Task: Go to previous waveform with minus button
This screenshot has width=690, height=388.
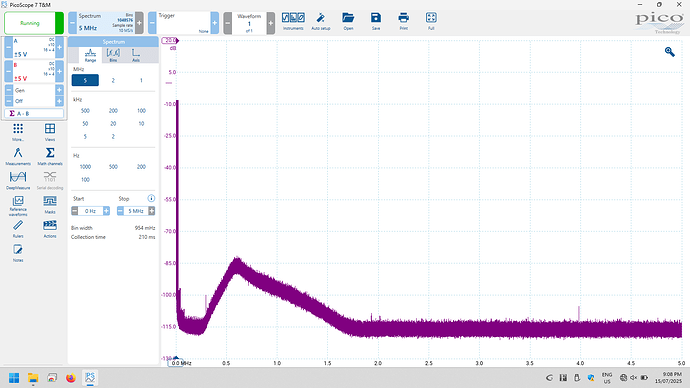Action: click(x=228, y=23)
